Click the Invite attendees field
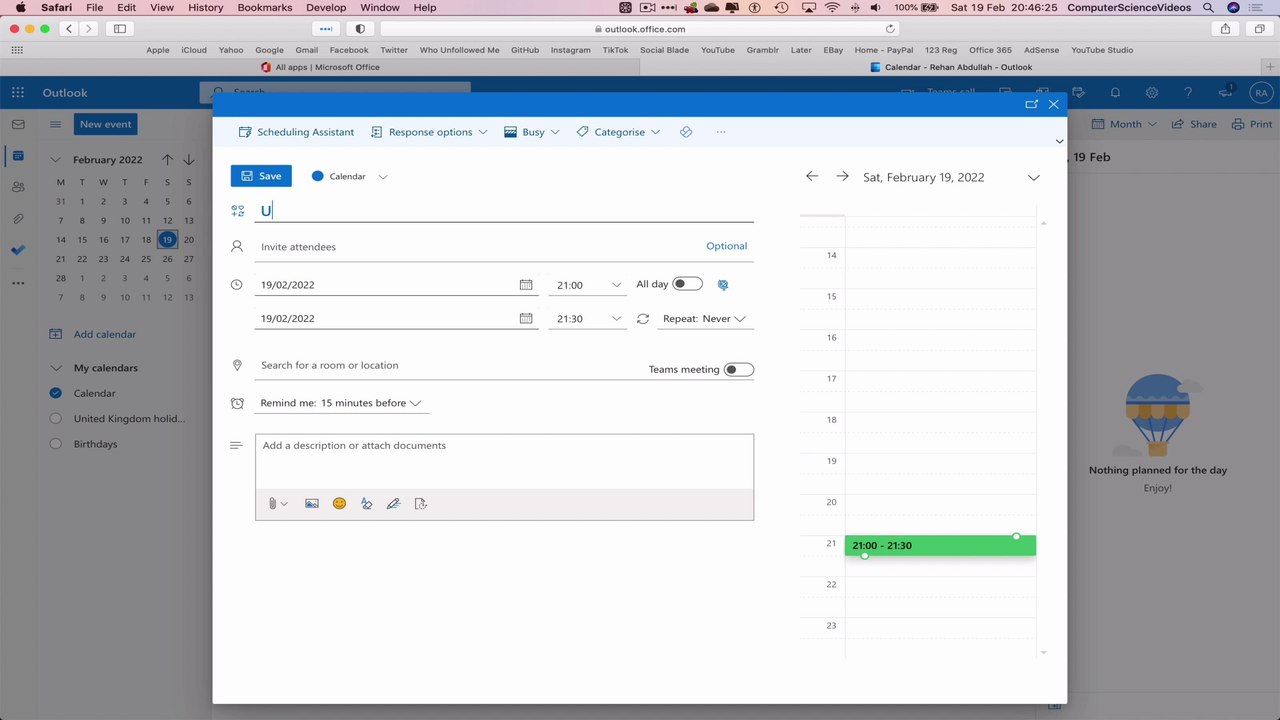1280x720 pixels. point(478,246)
